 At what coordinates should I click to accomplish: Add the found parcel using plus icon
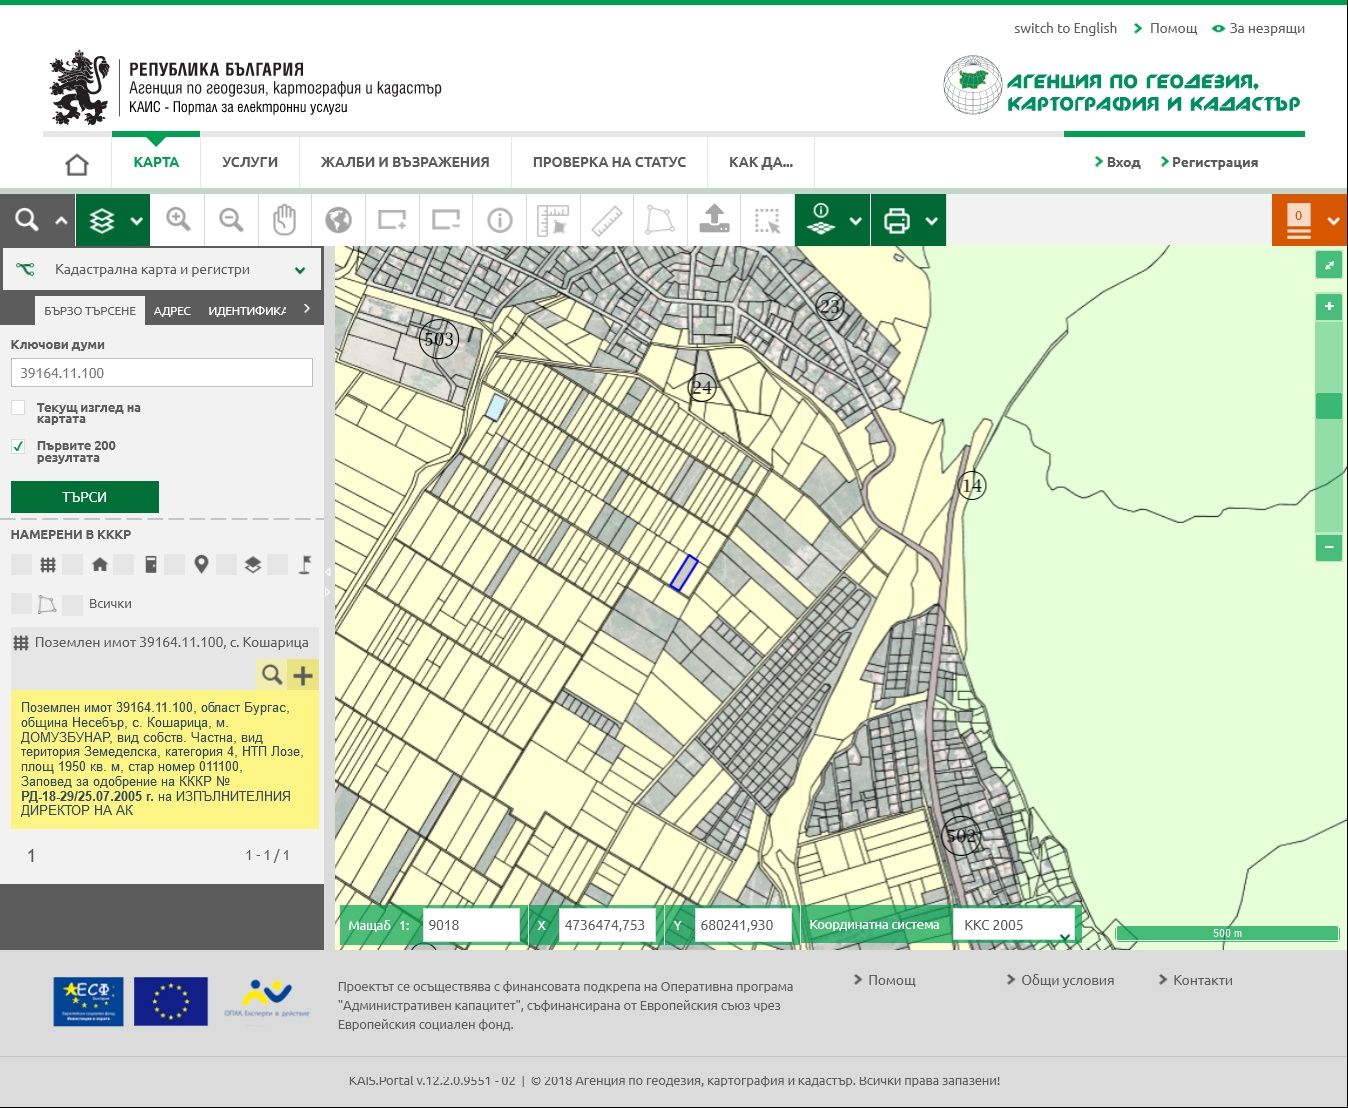pos(303,675)
